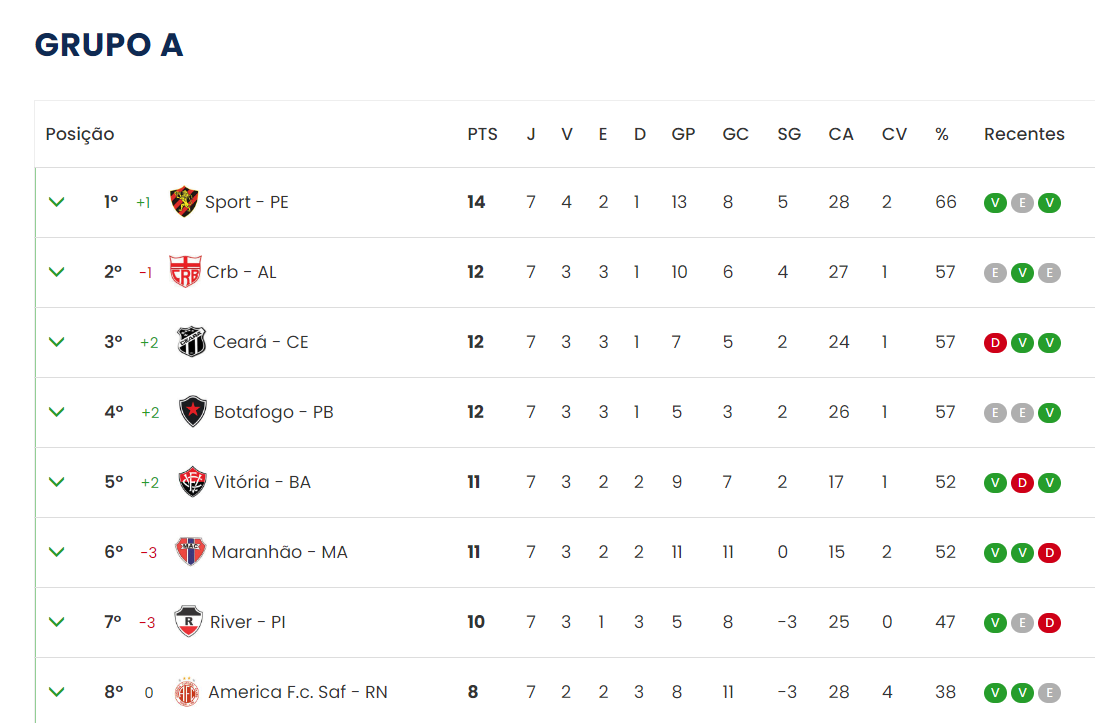
Task: Click Sport's gray E recent result badge
Action: [x=1022, y=203]
